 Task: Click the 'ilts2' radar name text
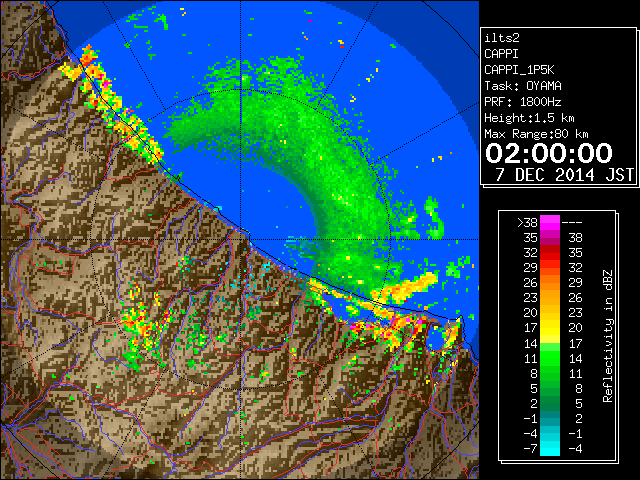click(x=502, y=38)
